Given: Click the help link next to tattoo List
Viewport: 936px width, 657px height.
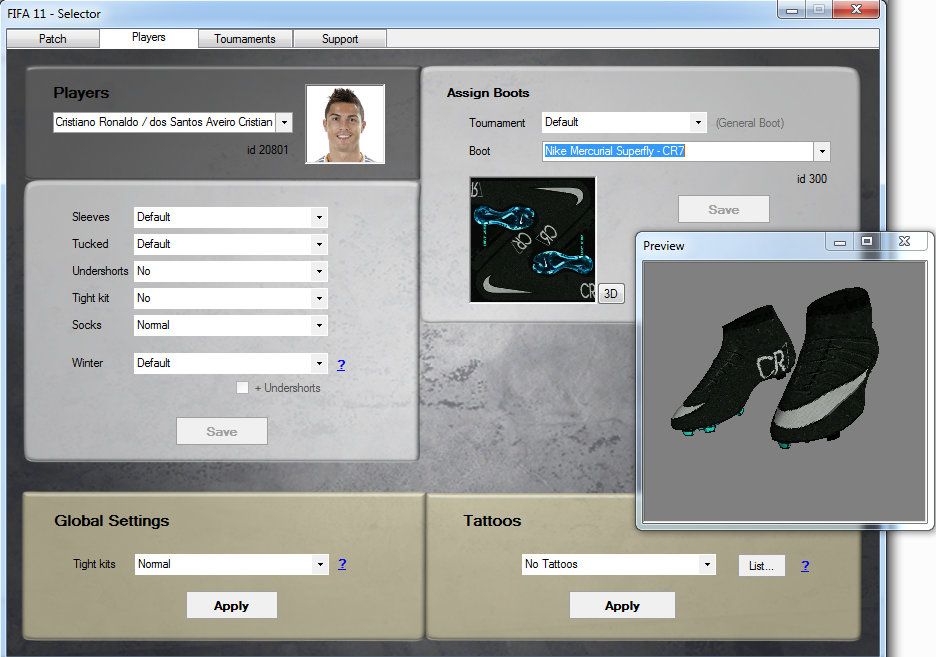Looking at the screenshot, I should point(805,565).
